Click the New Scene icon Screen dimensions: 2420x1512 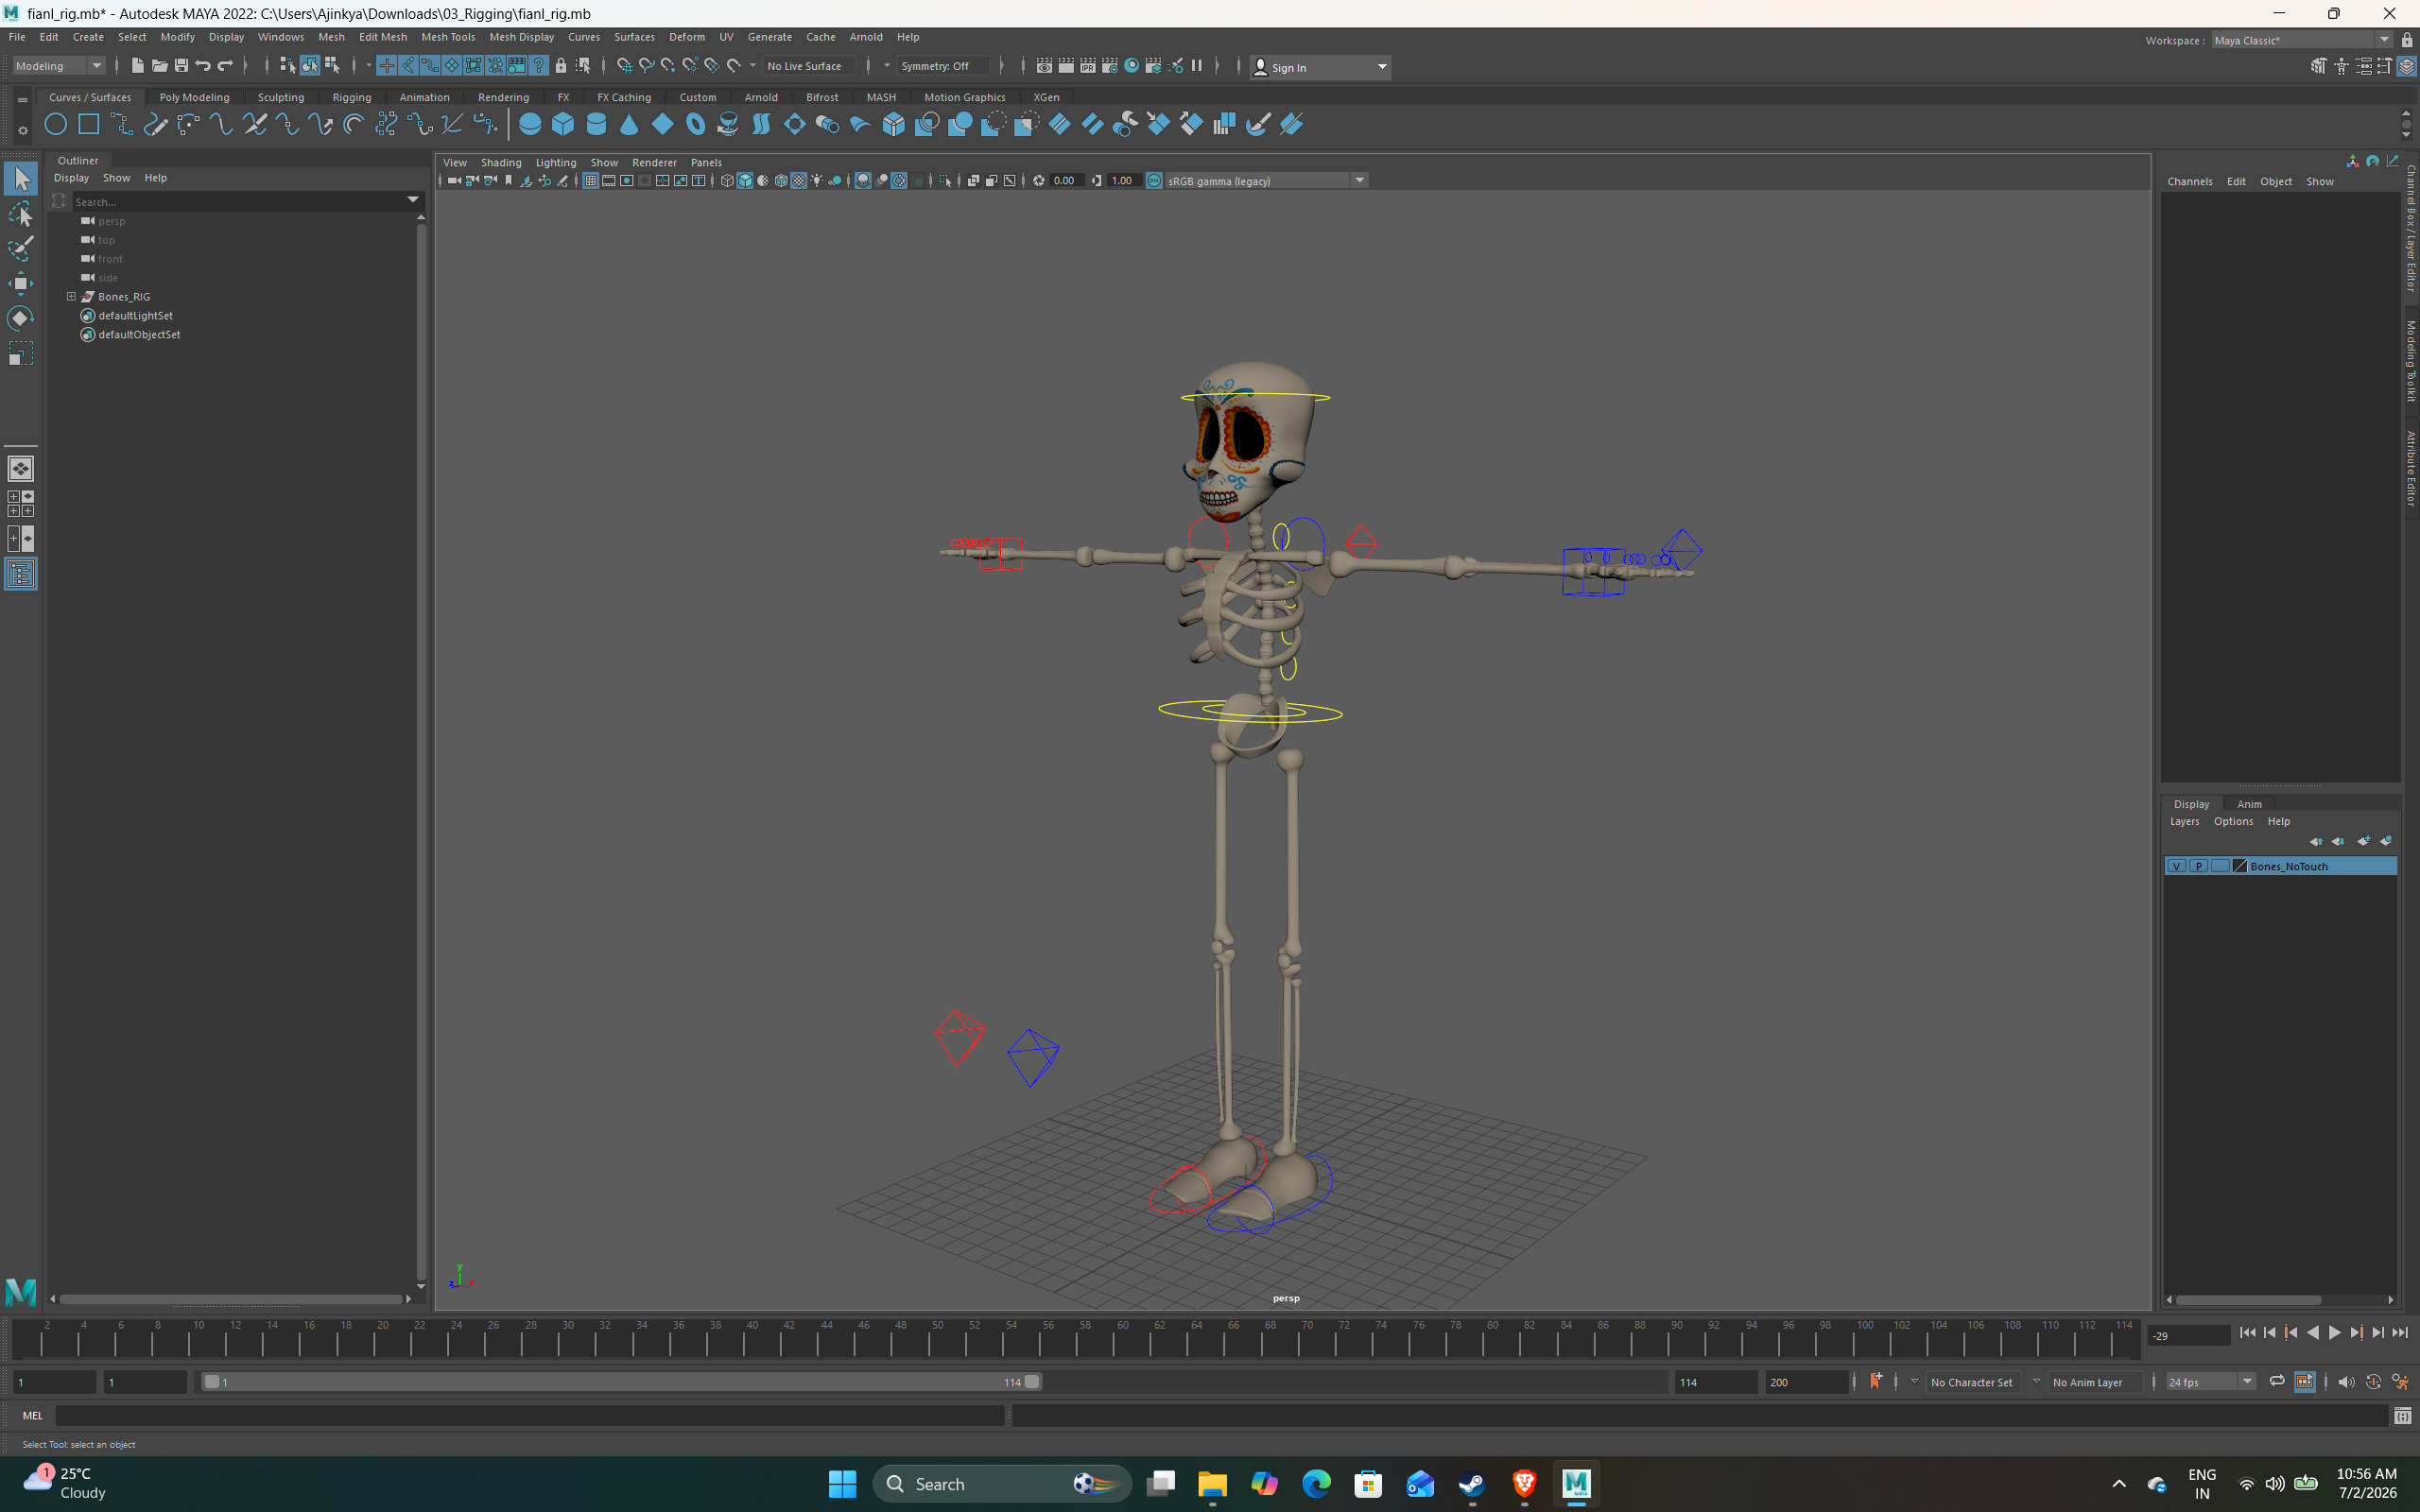[x=137, y=66]
